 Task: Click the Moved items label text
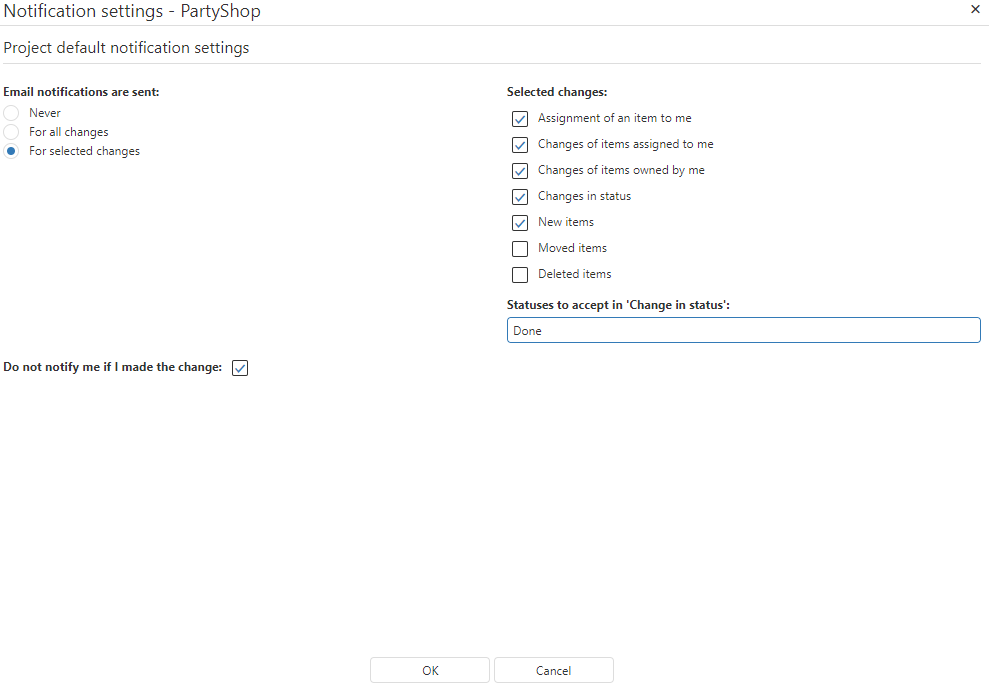(x=572, y=248)
